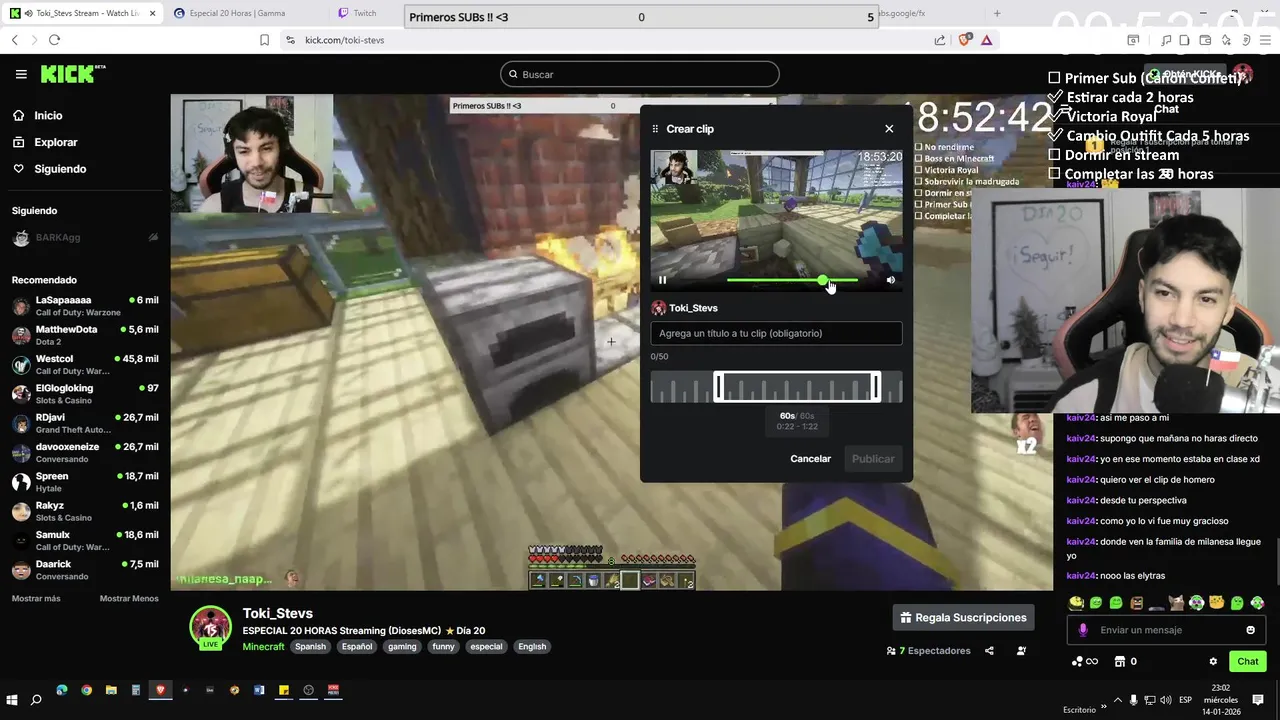Open a new browser tab
Screen dimensions: 1280x720
click(x=996, y=13)
